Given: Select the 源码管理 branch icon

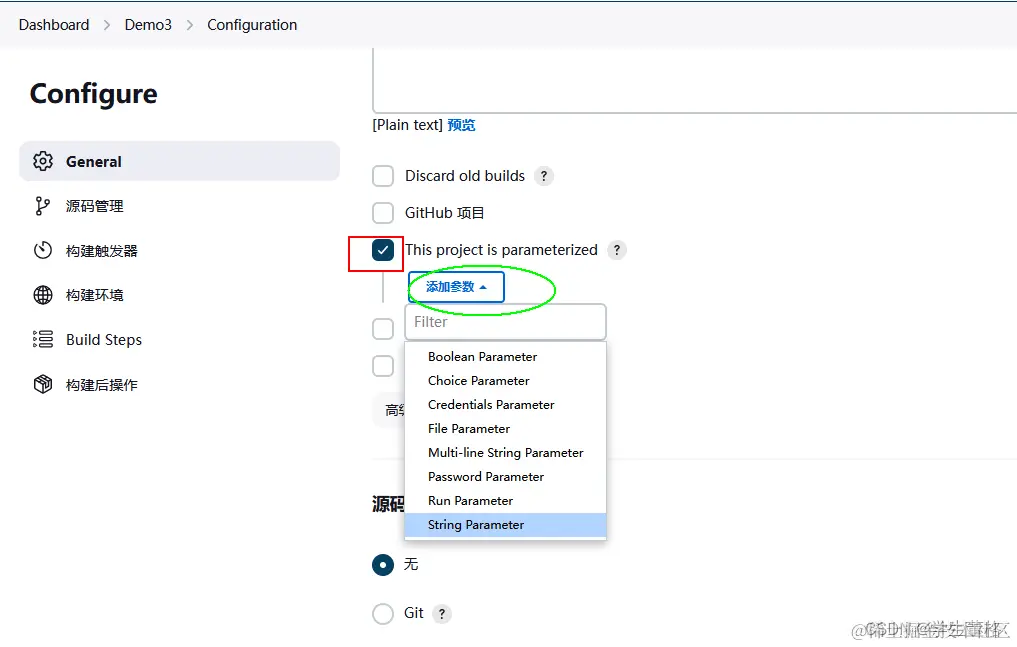Looking at the screenshot, I should tap(43, 206).
